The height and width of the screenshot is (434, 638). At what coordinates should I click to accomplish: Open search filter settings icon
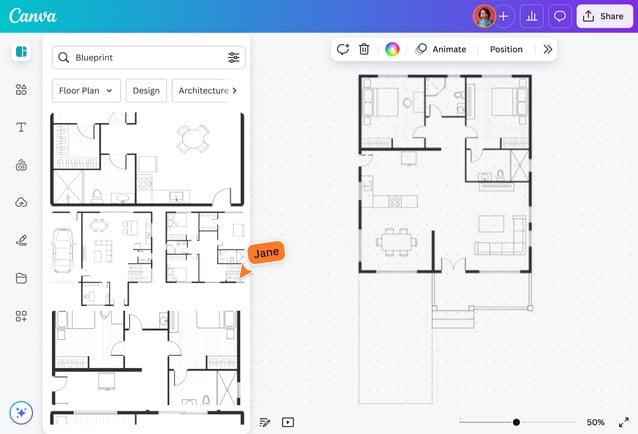233,58
